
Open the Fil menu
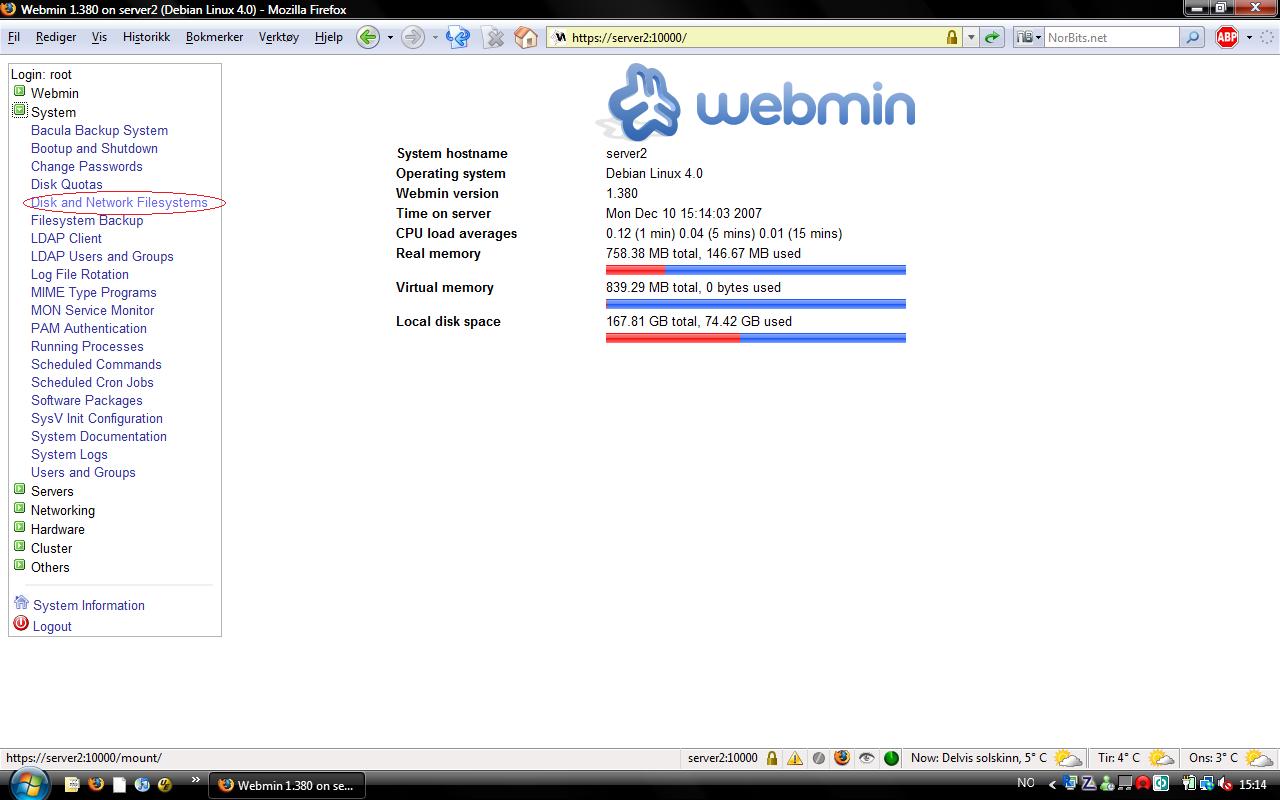14,37
